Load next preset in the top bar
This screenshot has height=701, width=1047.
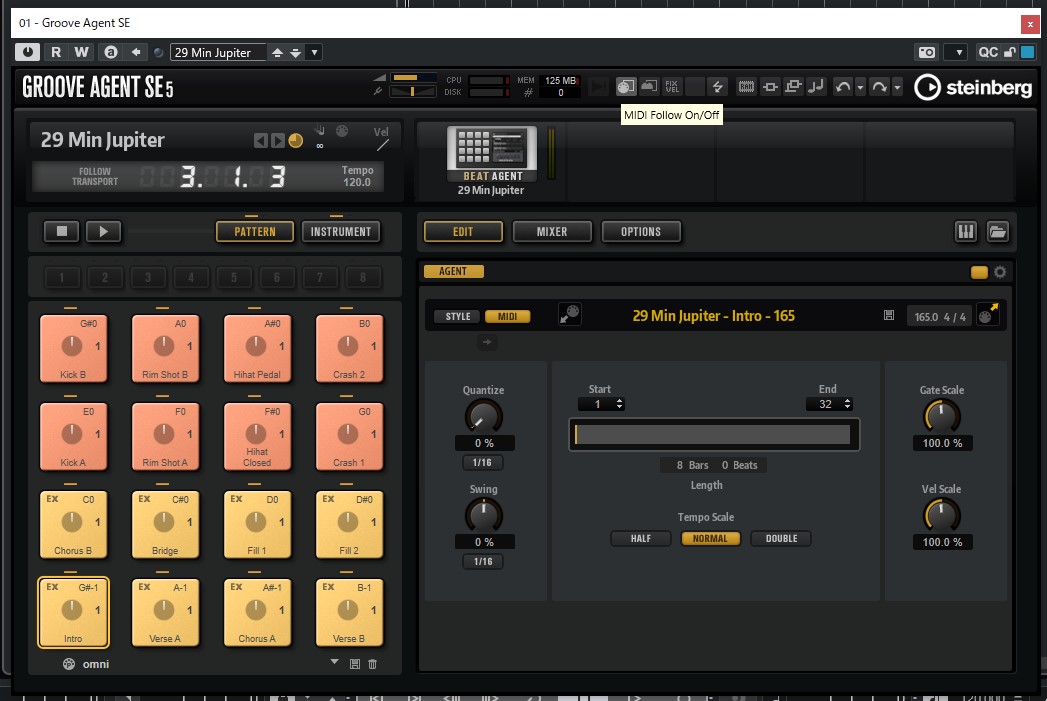pos(296,53)
